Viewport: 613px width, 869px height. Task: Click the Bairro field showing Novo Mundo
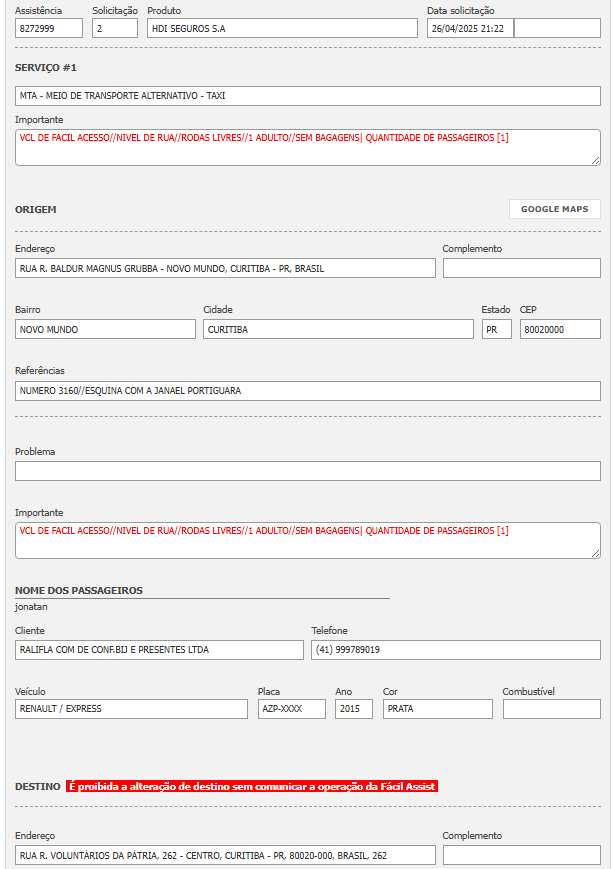(105, 329)
